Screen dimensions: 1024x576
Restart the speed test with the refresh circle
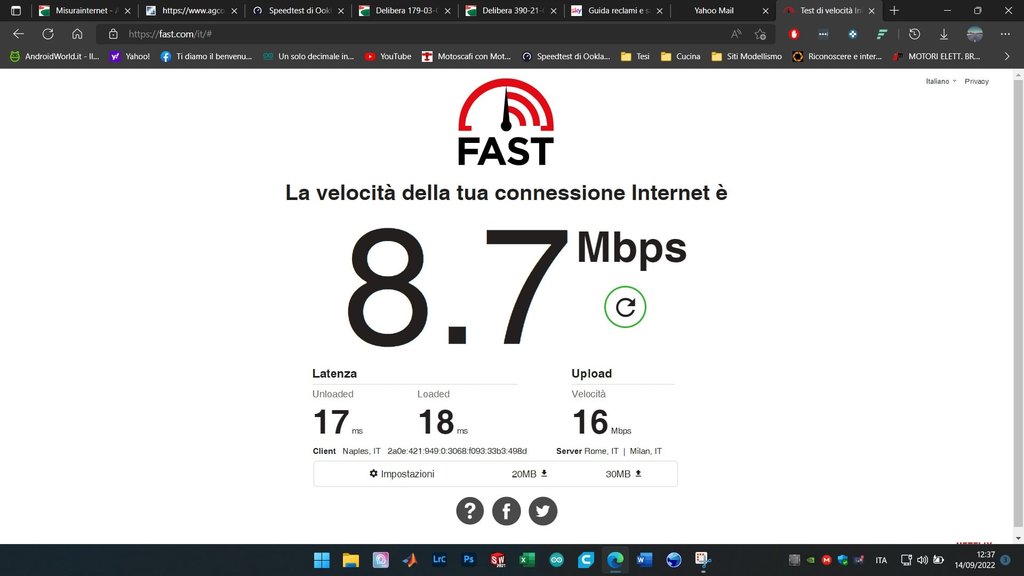pos(625,307)
